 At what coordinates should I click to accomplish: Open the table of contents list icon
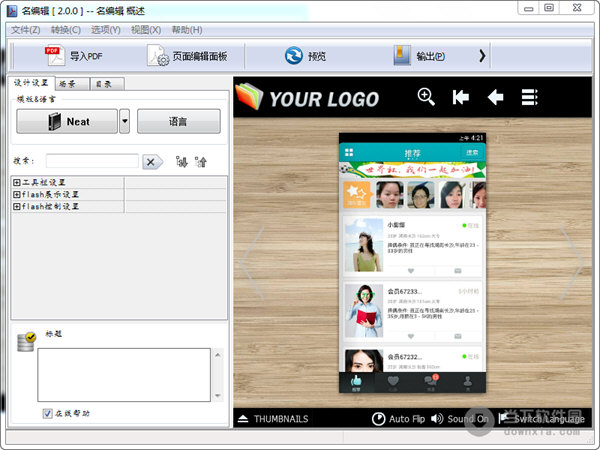pyautogui.click(x=530, y=97)
